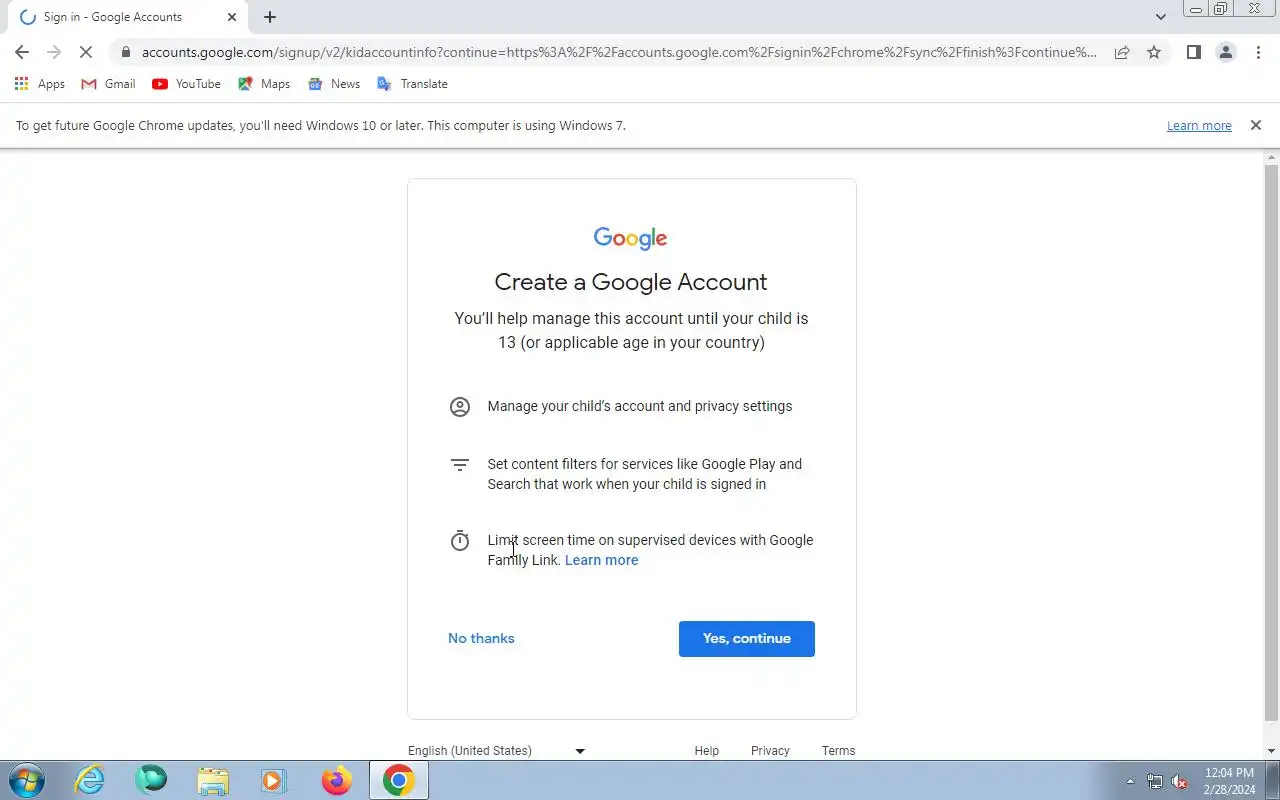
Task: Open the Maps bookmark
Action: coord(264,84)
